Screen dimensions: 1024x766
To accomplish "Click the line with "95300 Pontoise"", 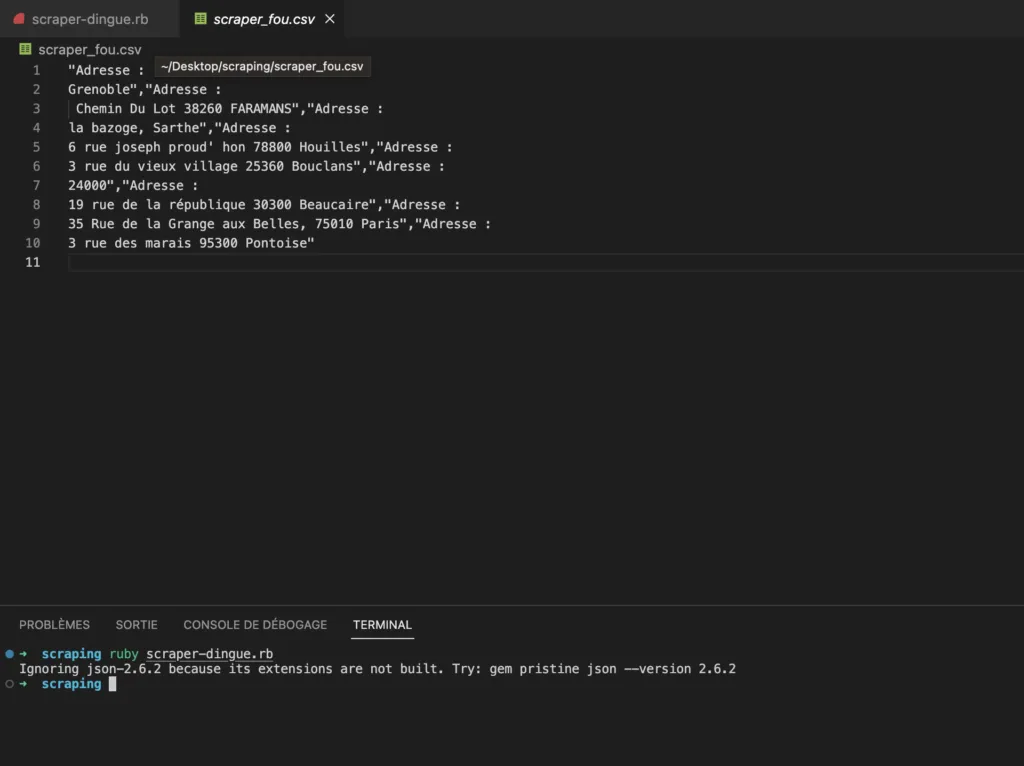I will pyautogui.click(x=191, y=243).
